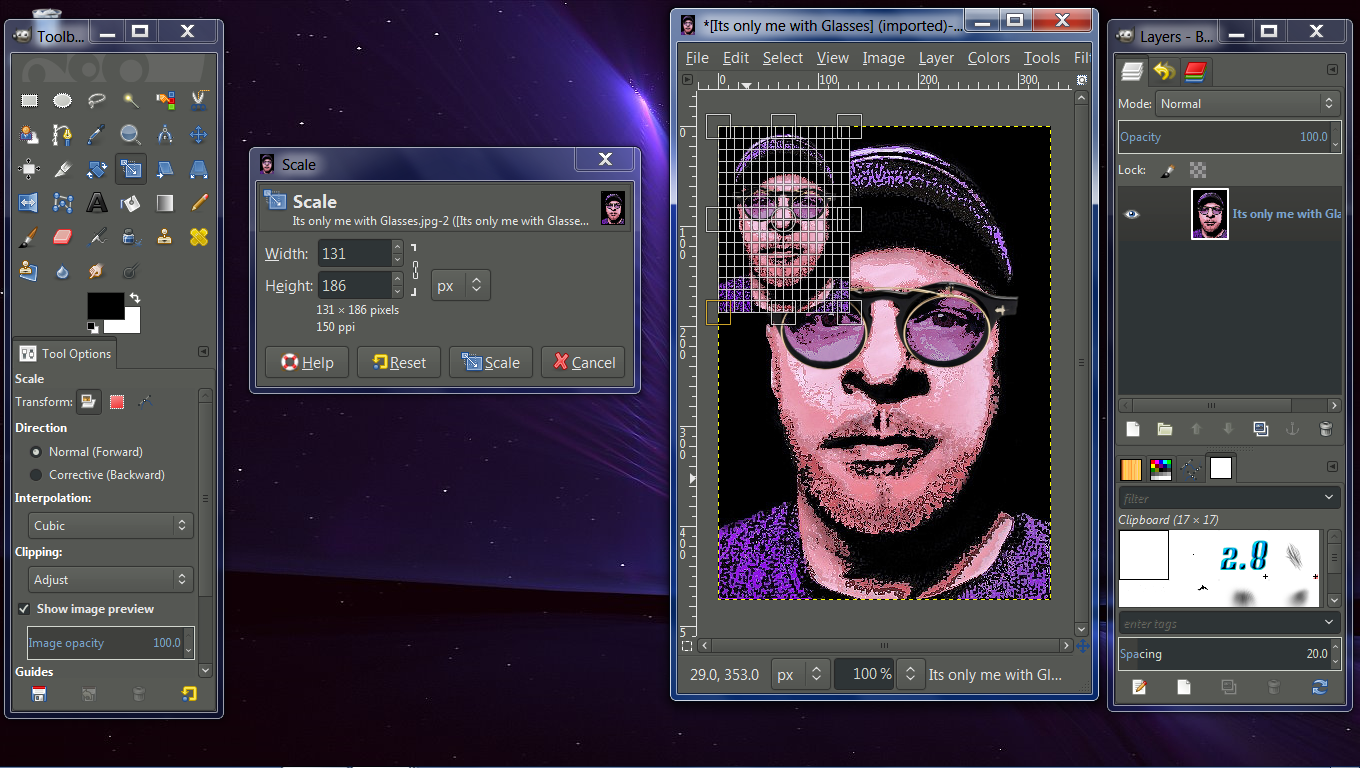The width and height of the screenshot is (1360, 768).
Task: Select the Clone stamp tool
Action: point(165,237)
